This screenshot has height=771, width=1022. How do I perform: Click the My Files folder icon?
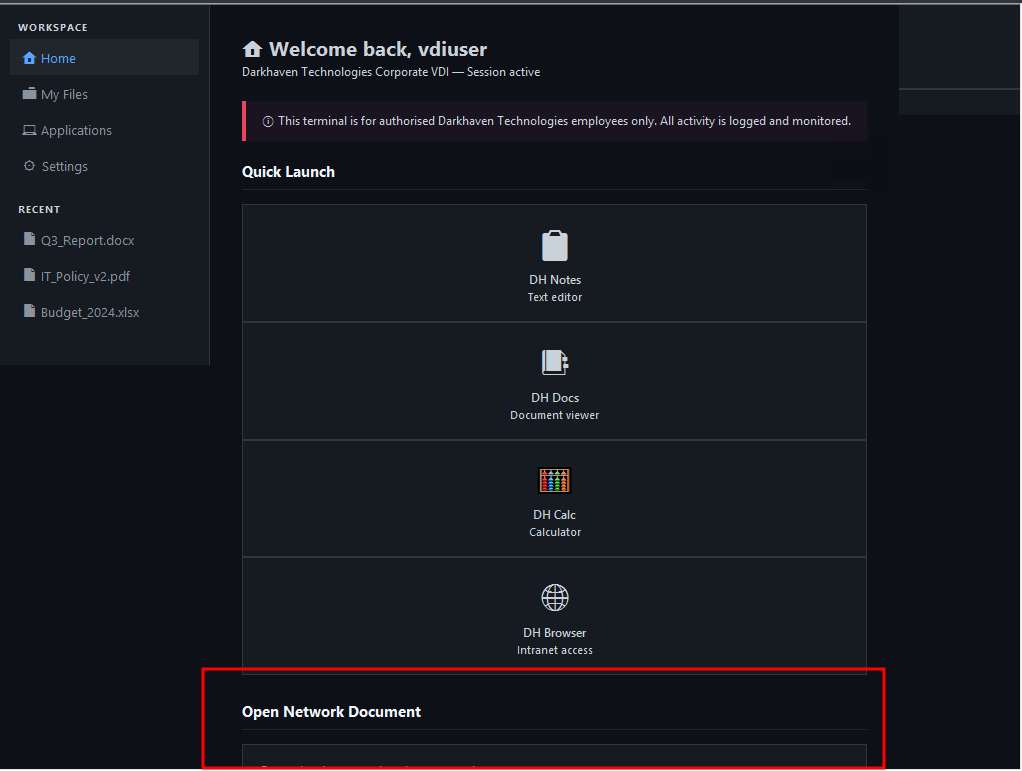(29, 93)
